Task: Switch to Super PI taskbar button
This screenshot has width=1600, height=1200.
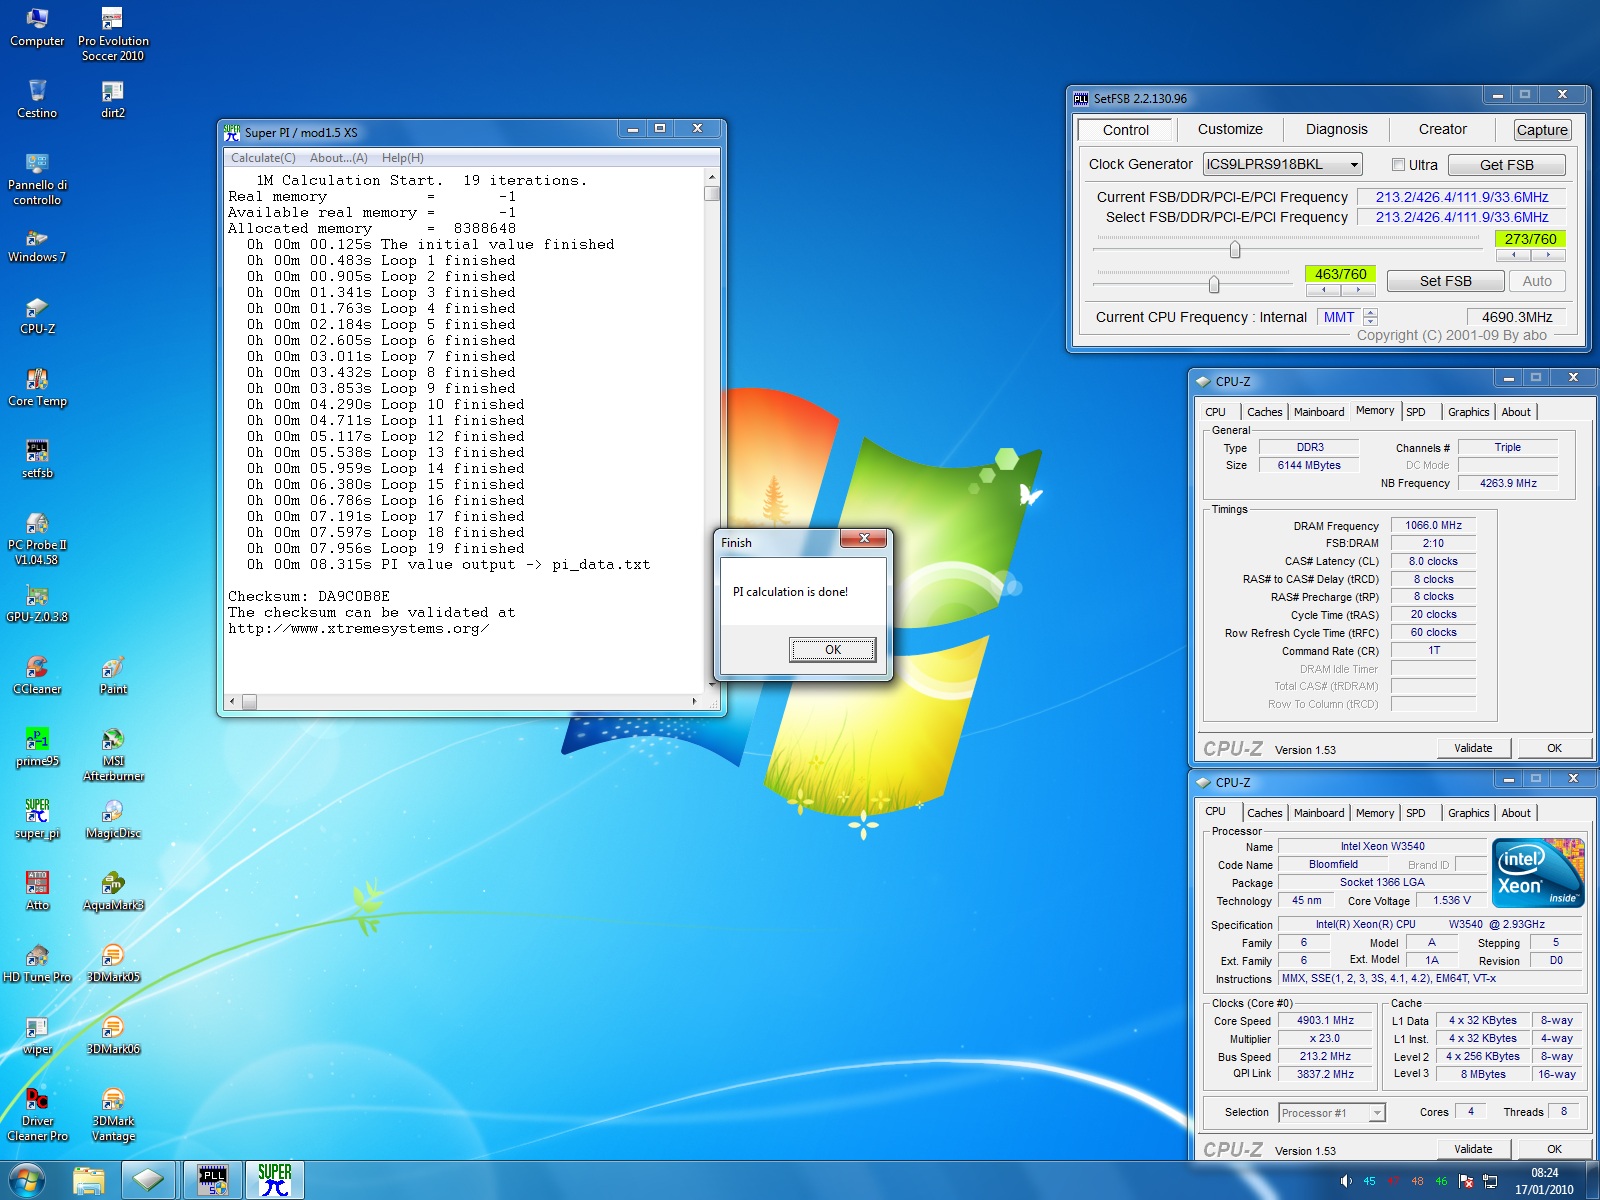Action: pyautogui.click(x=275, y=1180)
